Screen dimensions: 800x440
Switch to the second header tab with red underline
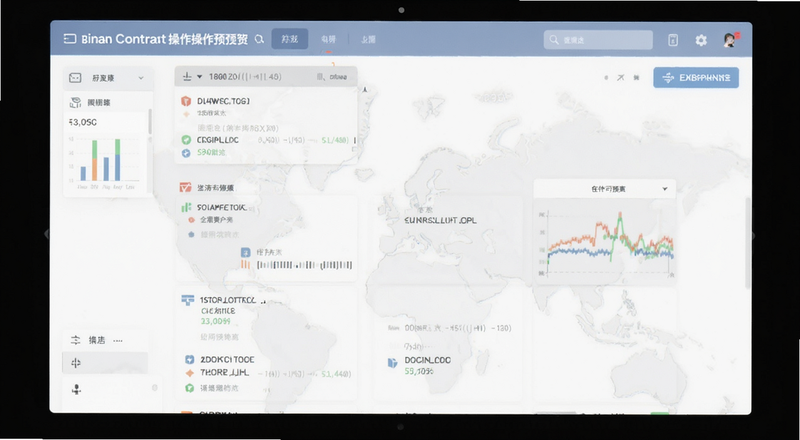tap(329, 39)
